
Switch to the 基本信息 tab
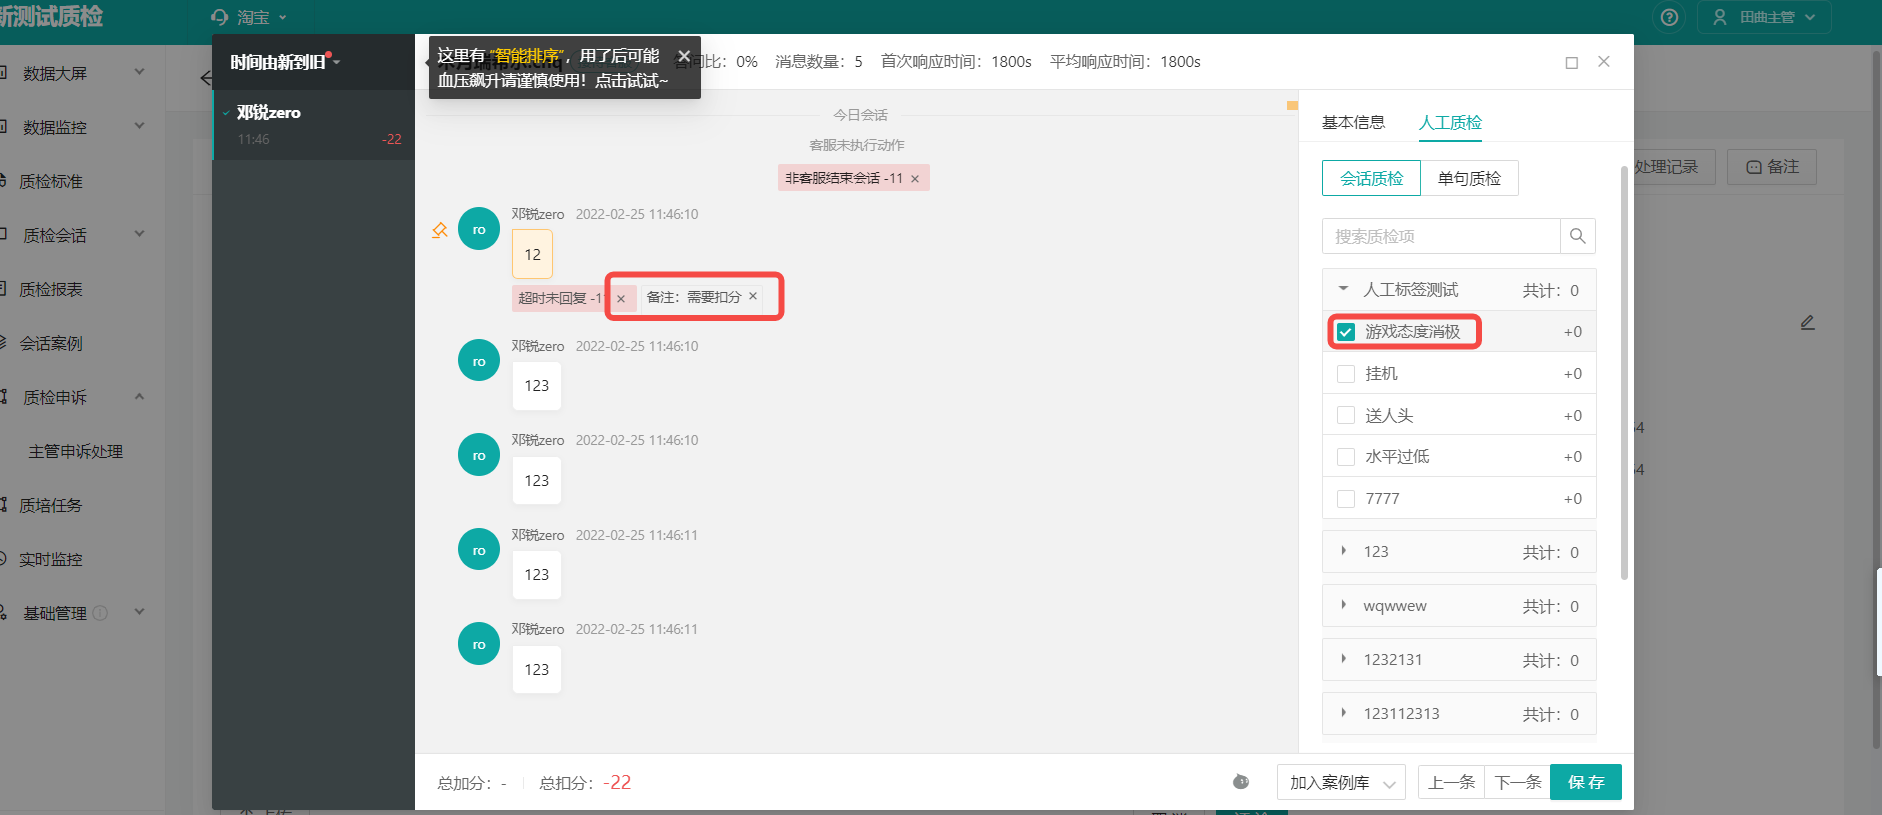point(1353,122)
